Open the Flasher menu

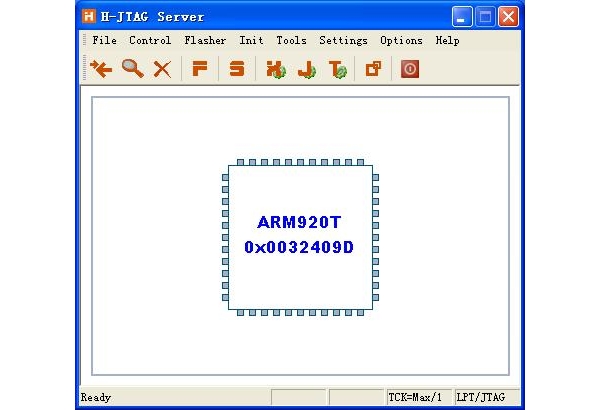click(x=205, y=41)
